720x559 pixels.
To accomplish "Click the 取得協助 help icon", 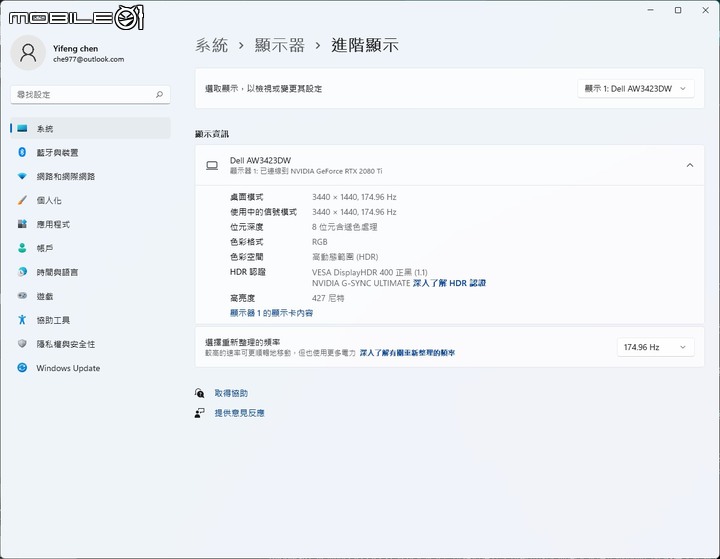I will [x=199, y=393].
